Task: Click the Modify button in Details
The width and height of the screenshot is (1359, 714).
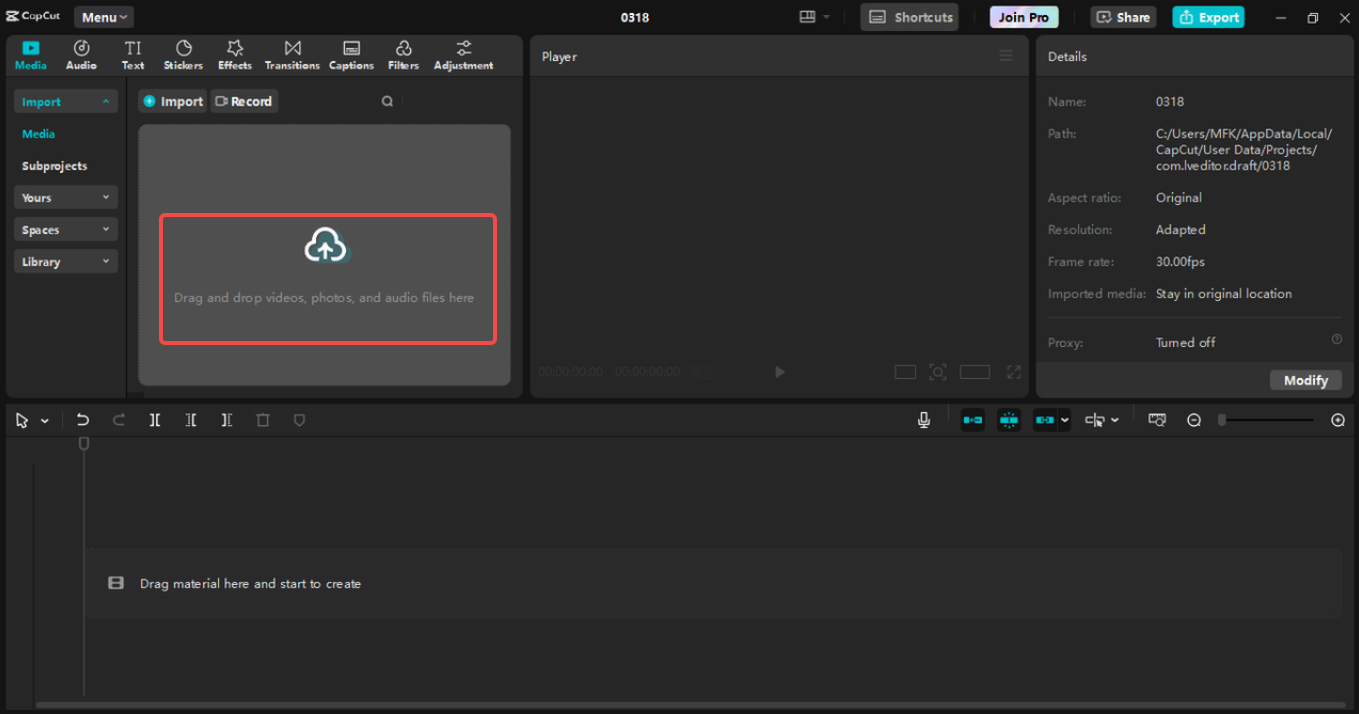Action: click(1306, 380)
